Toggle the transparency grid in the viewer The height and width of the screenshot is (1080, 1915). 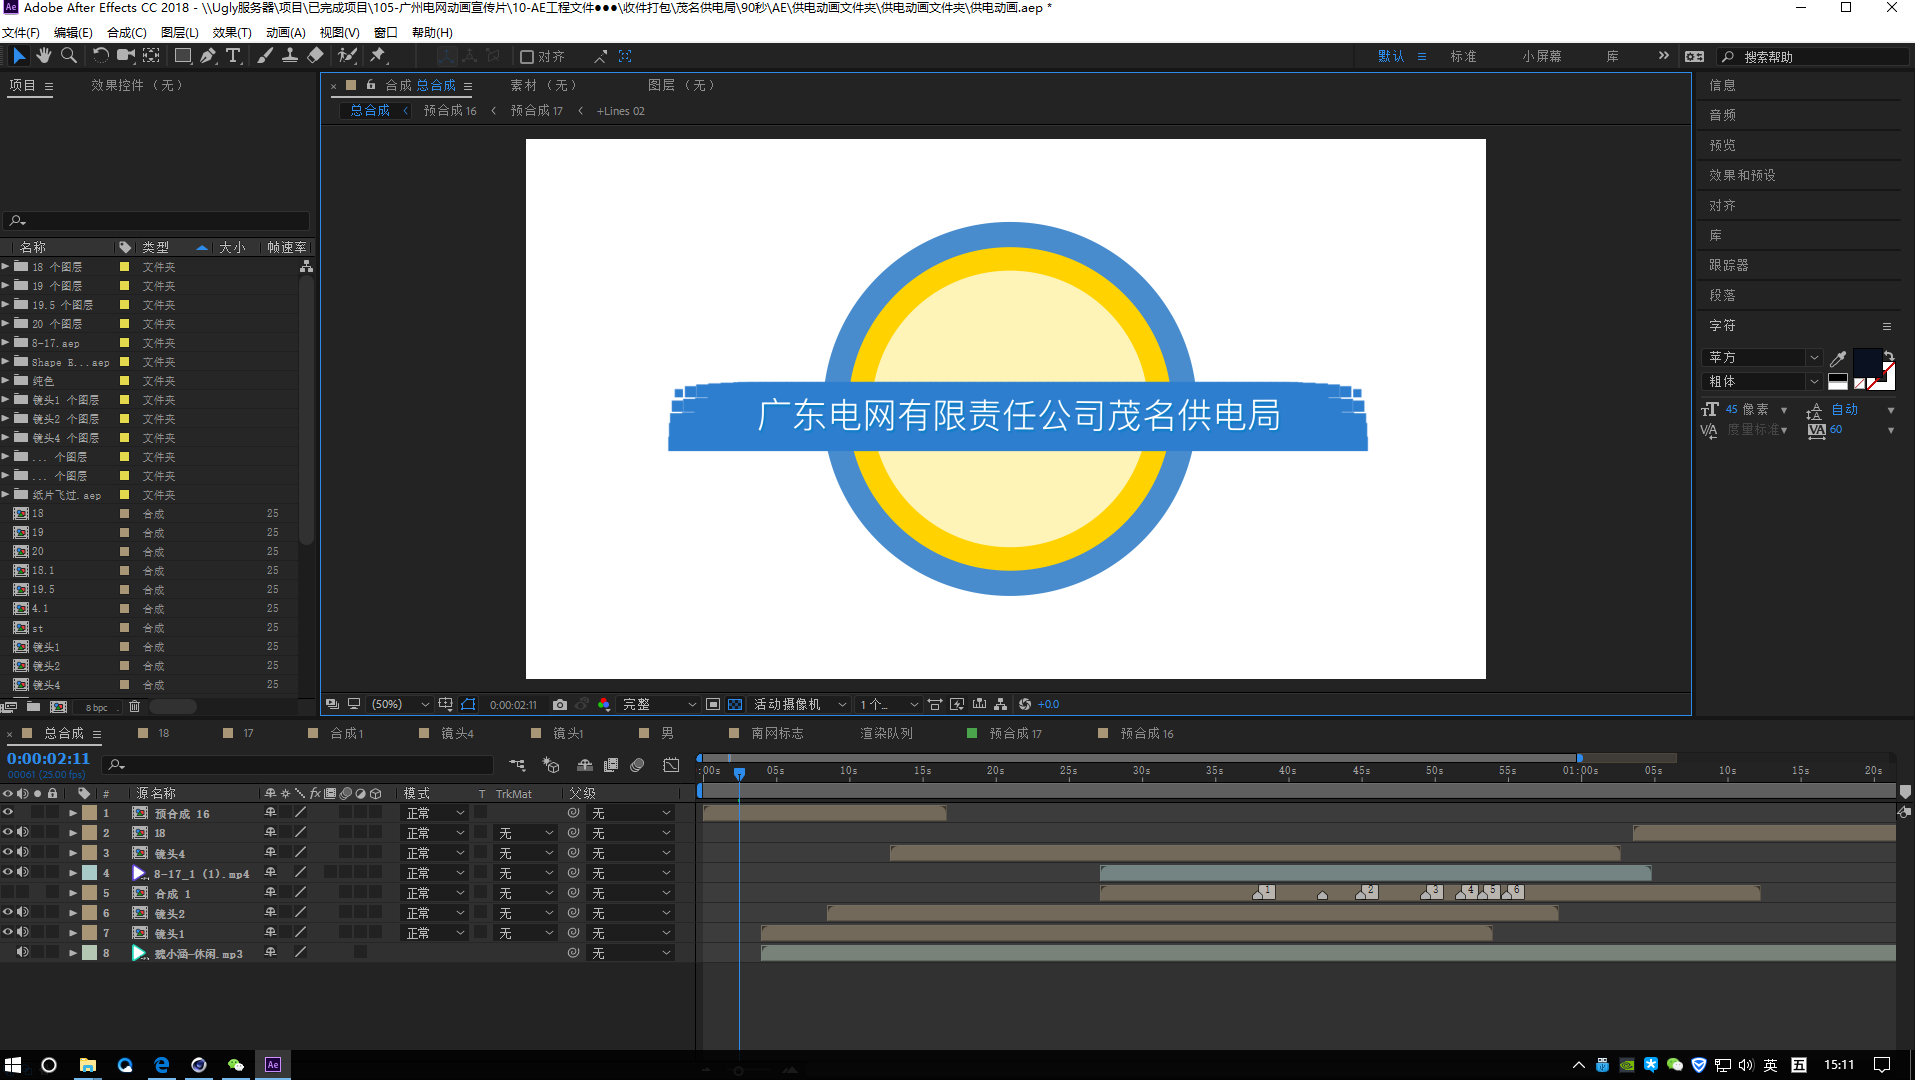pos(734,704)
